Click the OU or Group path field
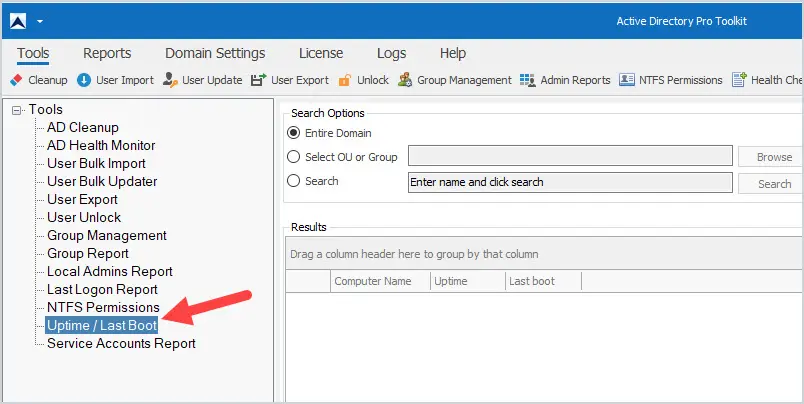 tap(570, 156)
